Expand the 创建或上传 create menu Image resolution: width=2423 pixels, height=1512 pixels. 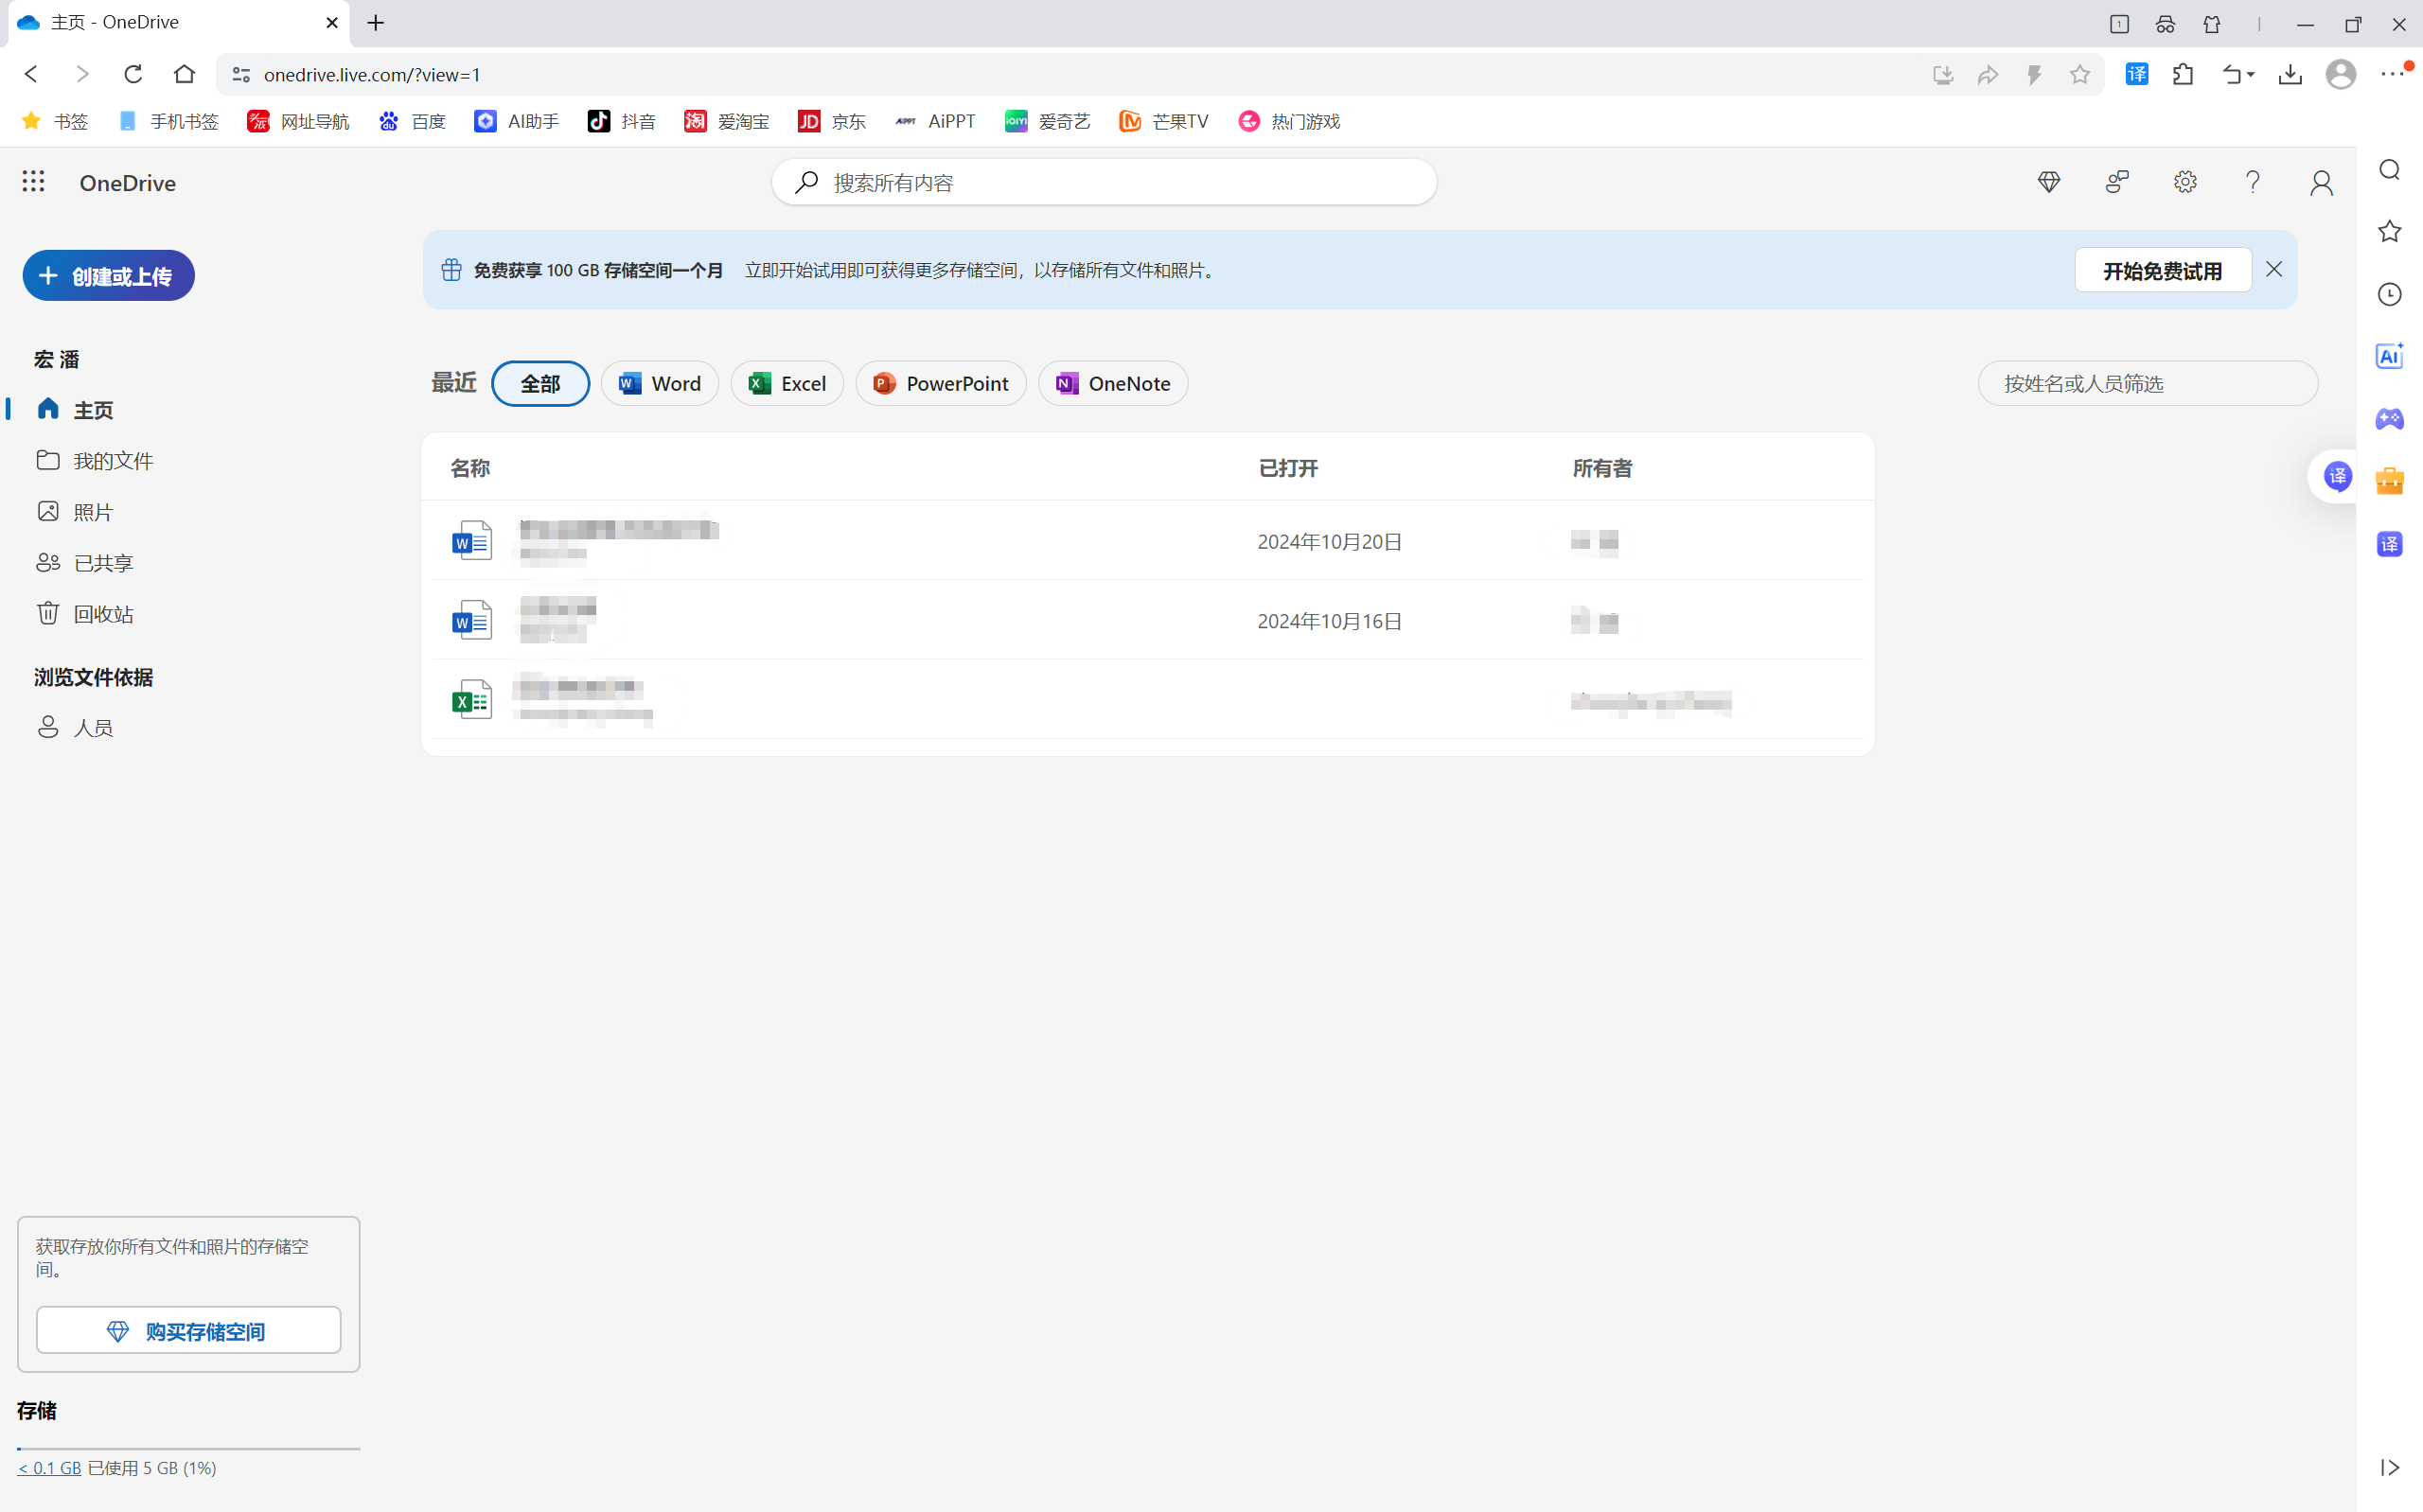[108, 276]
